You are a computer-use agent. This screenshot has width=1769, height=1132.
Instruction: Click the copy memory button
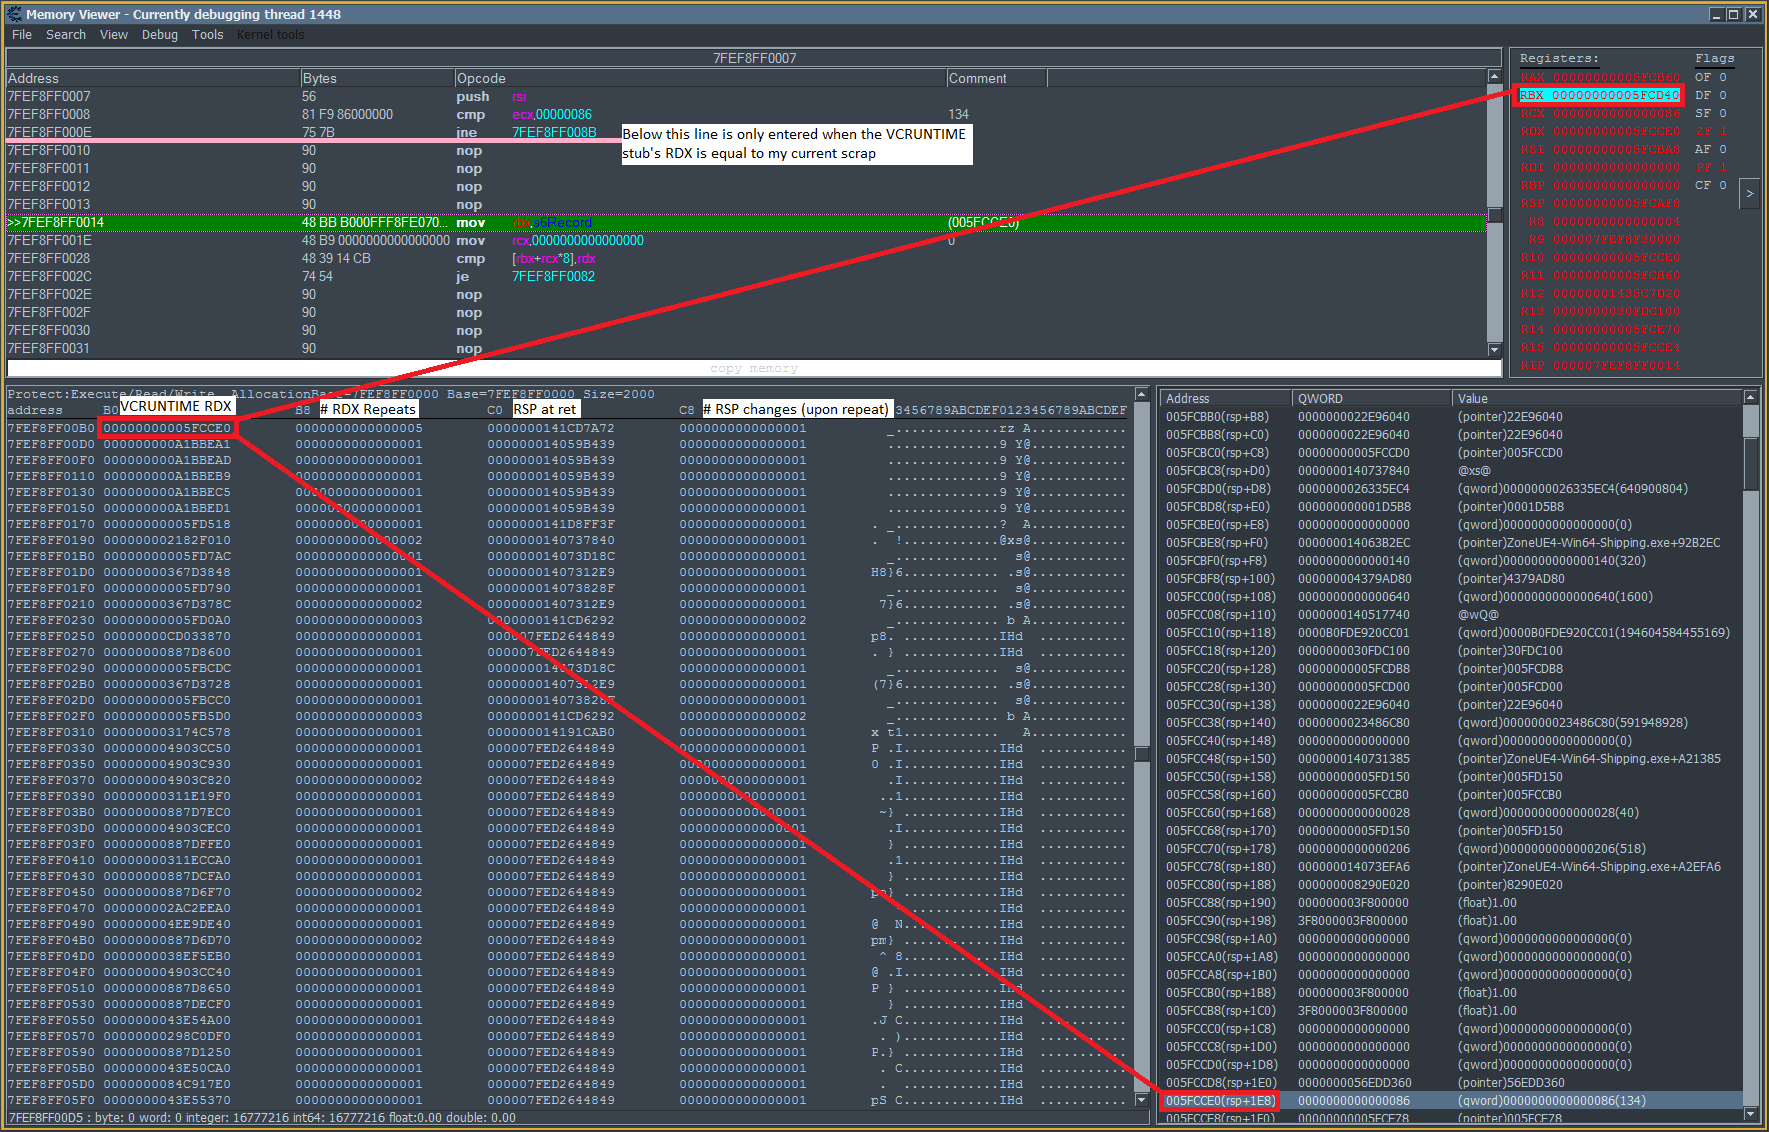(753, 368)
